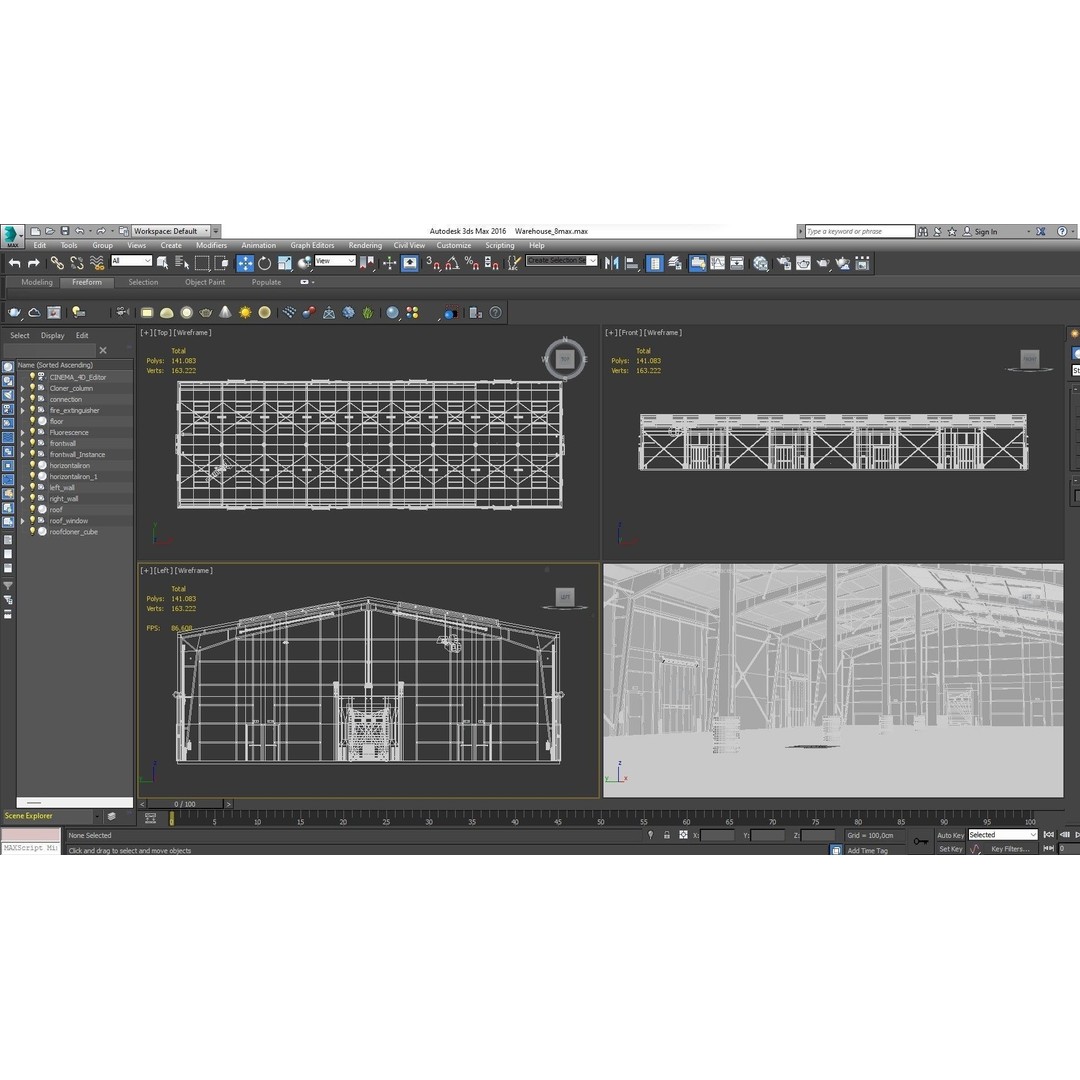Click Bind to Space Warp icon
The width and height of the screenshot is (1080, 1080).
coord(97,263)
